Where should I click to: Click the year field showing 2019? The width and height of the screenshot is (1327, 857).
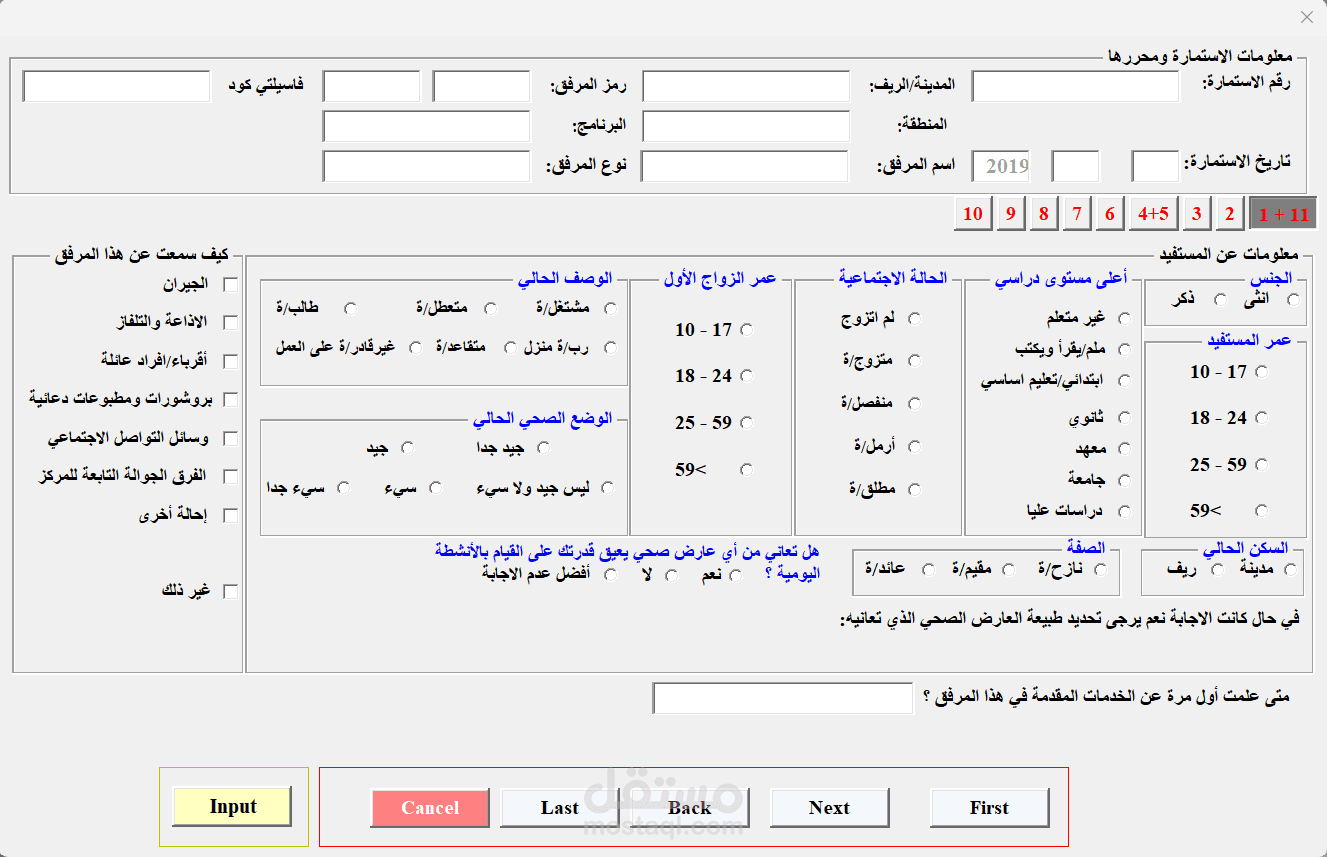[x=1001, y=166]
